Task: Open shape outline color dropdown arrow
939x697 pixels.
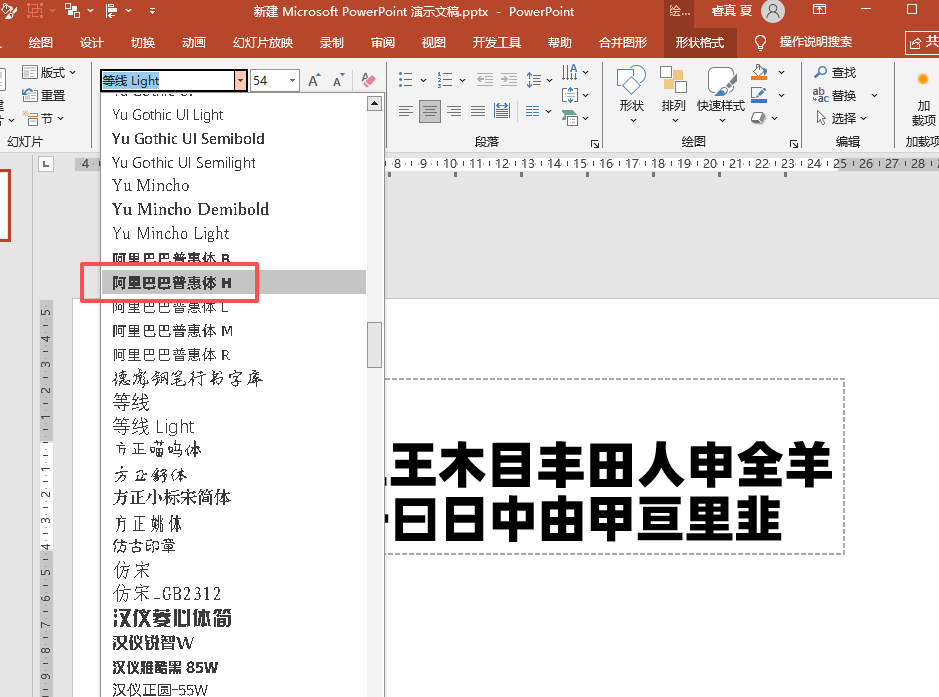Action: [782, 95]
